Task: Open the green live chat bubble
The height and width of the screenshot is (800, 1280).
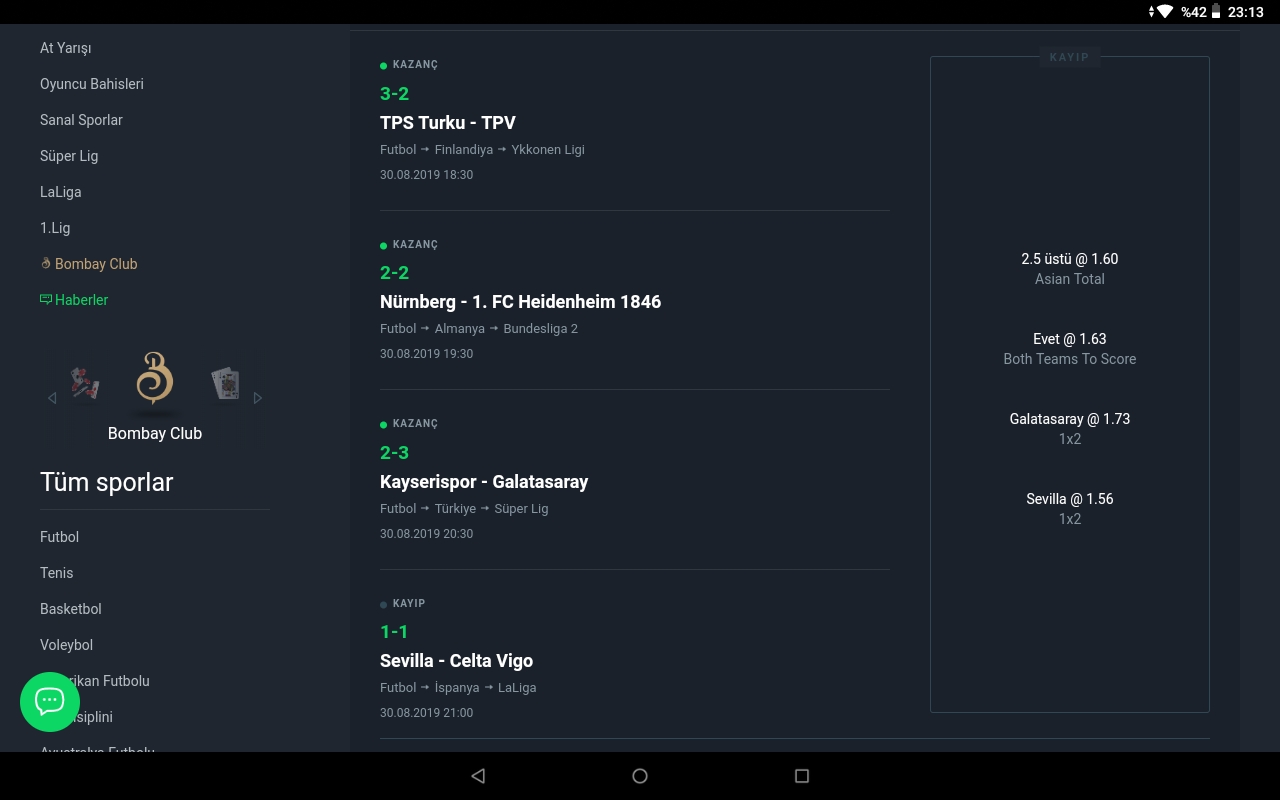Action: click(x=50, y=702)
